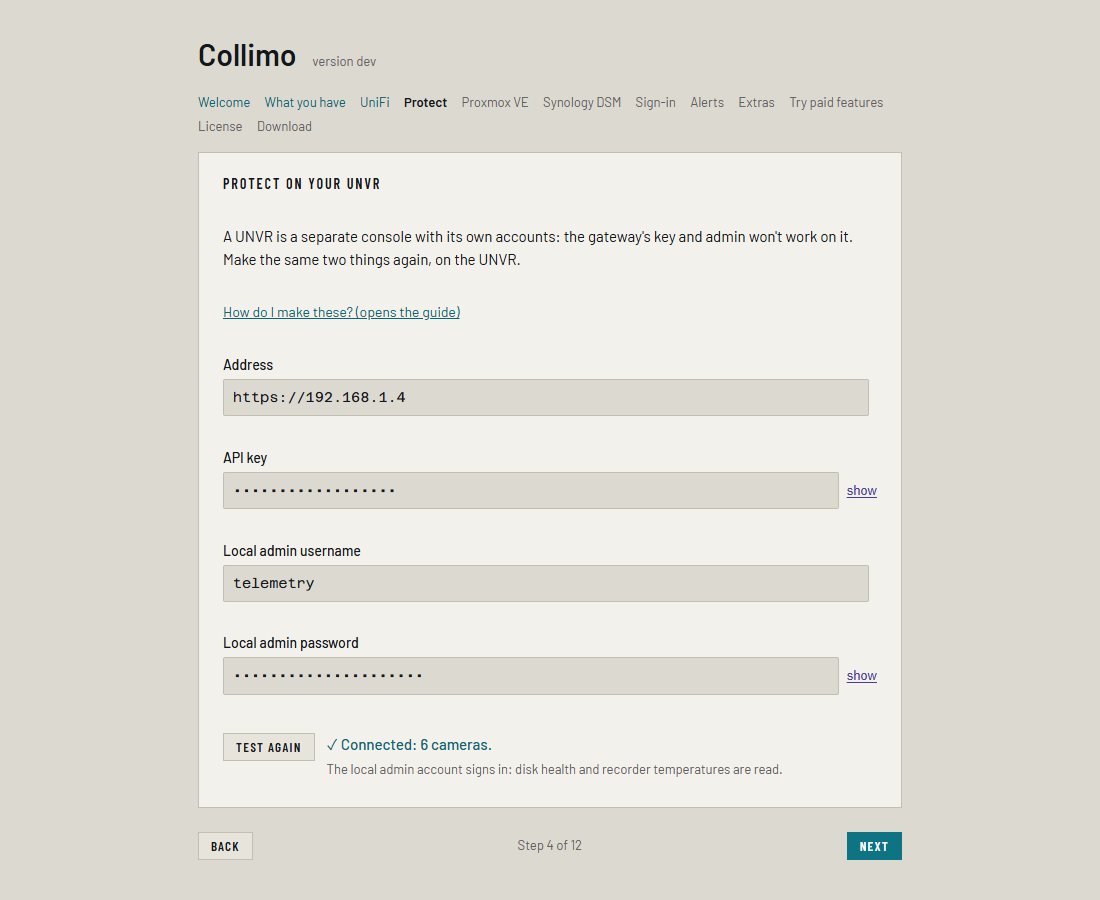1100x900 pixels.
Task: Show the API key value
Action: pyautogui.click(x=861, y=490)
